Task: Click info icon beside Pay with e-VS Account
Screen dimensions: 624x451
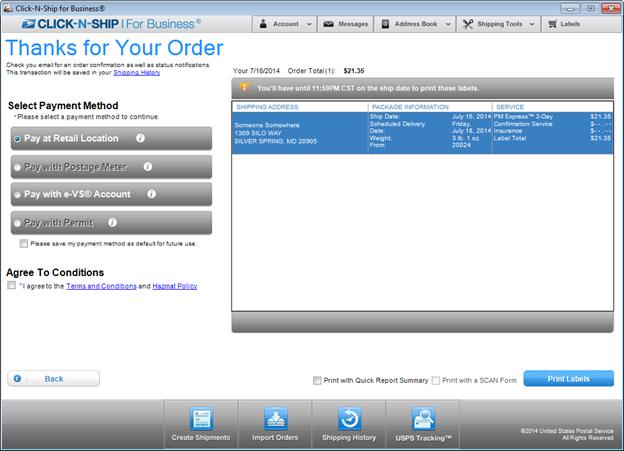Action: coord(151,194)
